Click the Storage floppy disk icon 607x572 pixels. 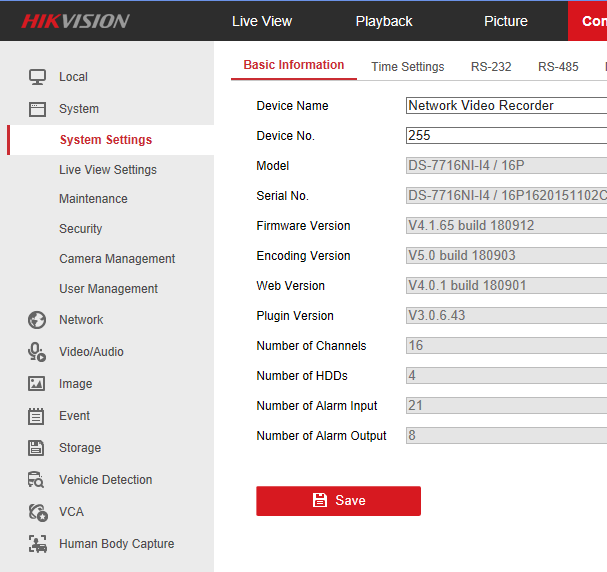(x=37, y=448)
